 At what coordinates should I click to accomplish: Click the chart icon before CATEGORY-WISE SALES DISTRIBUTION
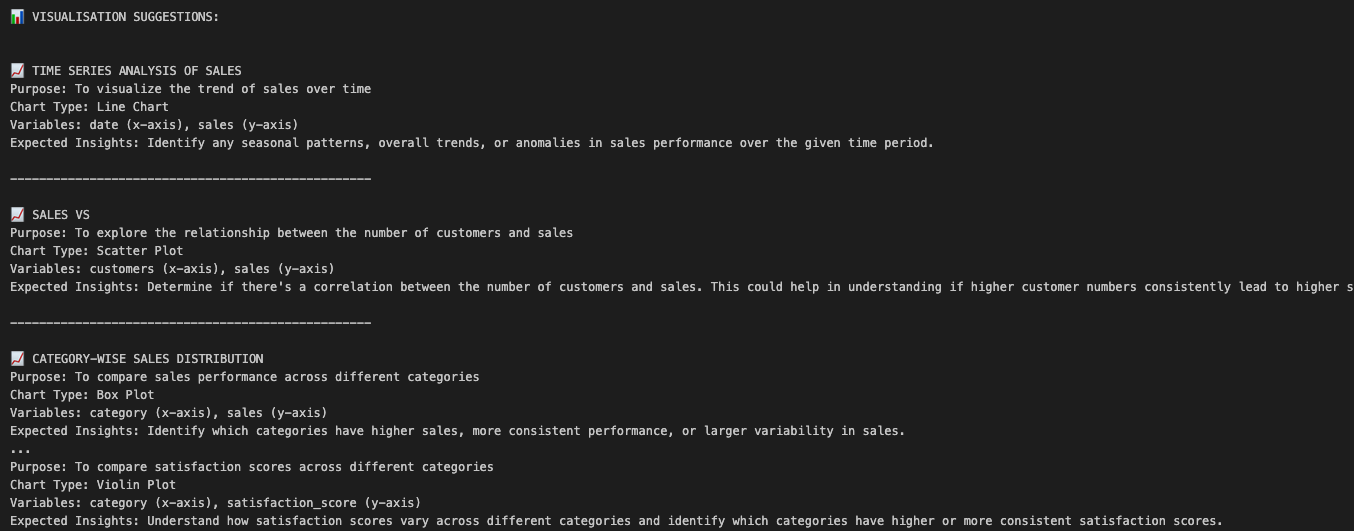(17, 359)
